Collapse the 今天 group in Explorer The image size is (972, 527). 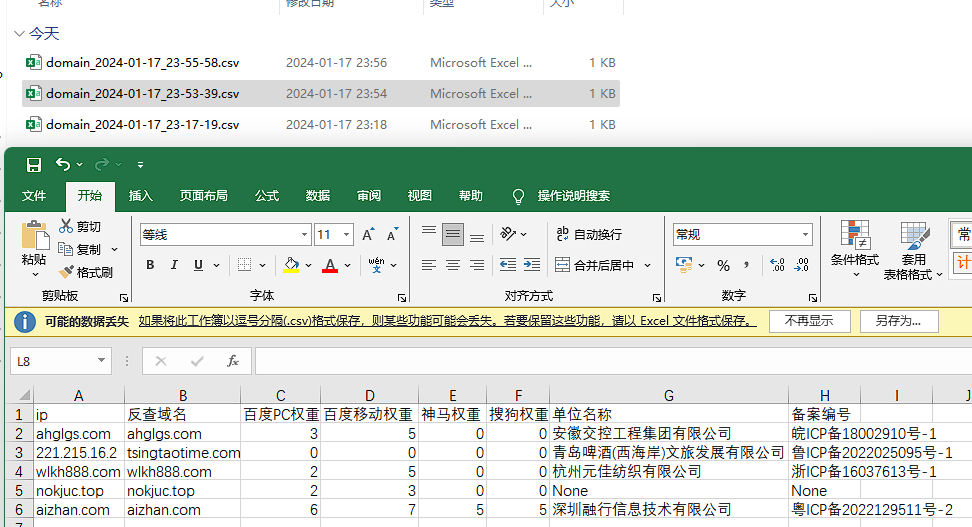coord(19,33)
